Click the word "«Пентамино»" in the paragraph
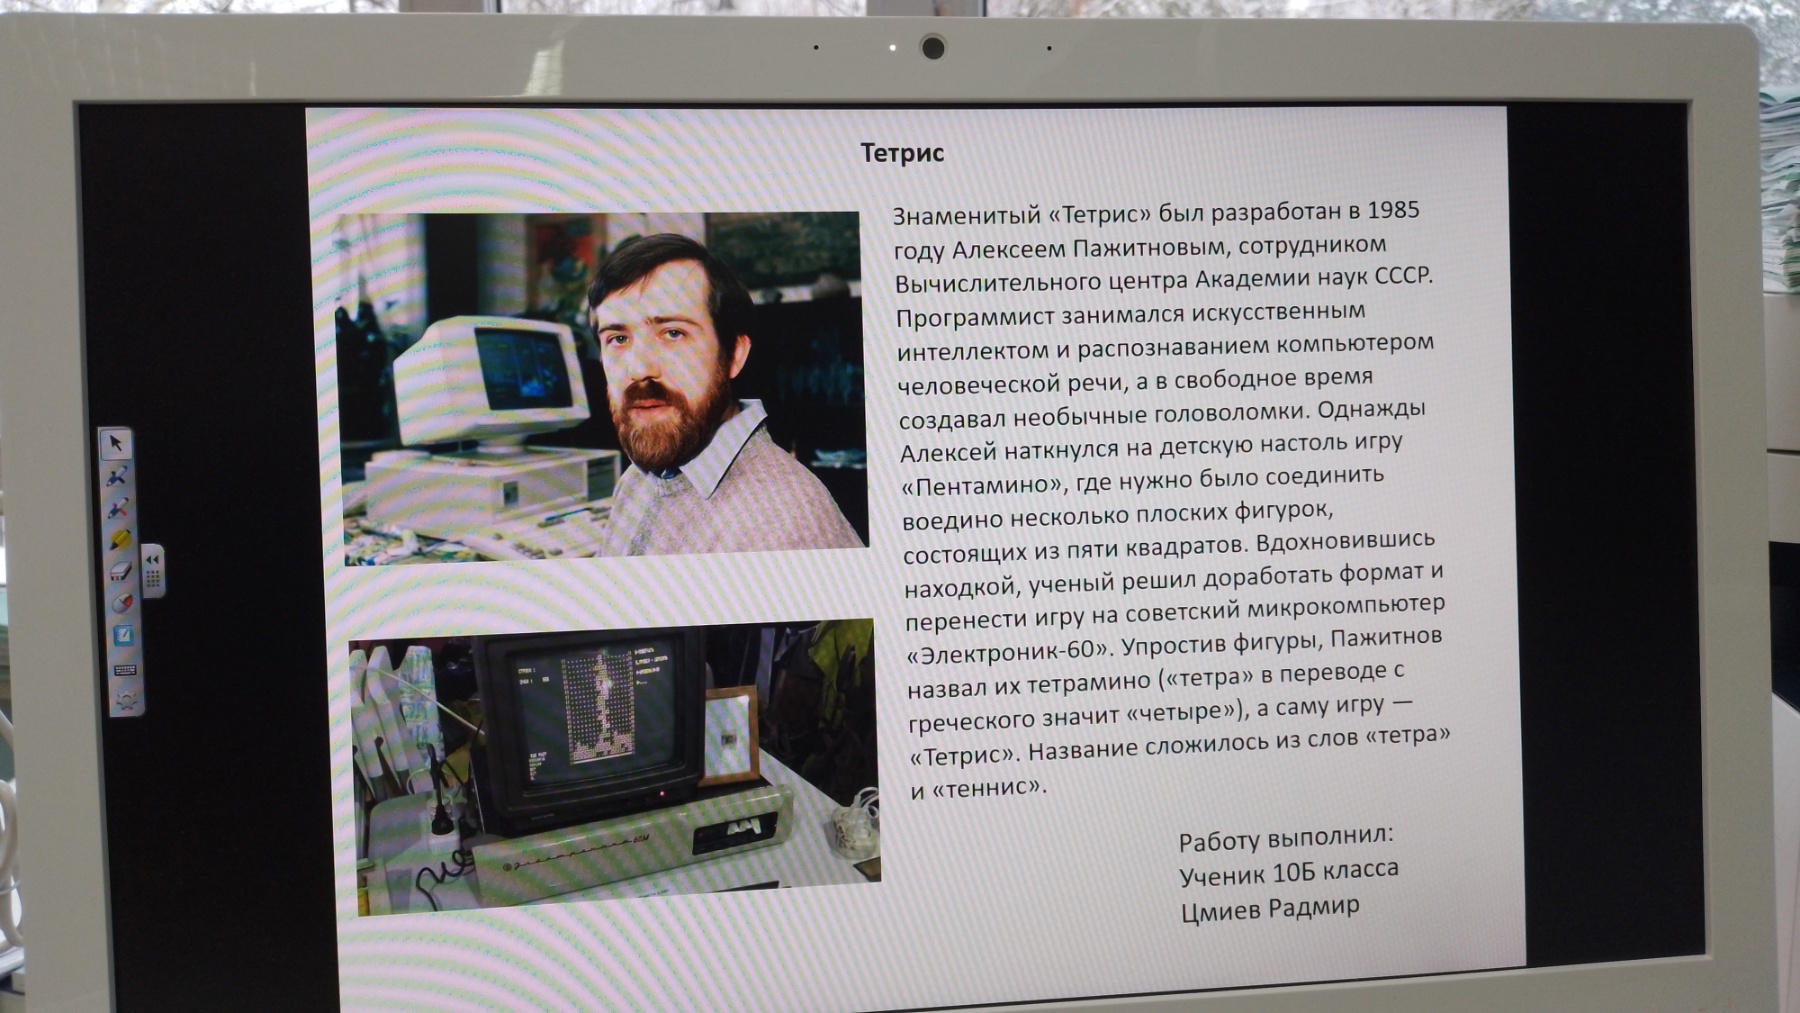This screenshot has height=1013, width=1800. click(x=982, y=488)
